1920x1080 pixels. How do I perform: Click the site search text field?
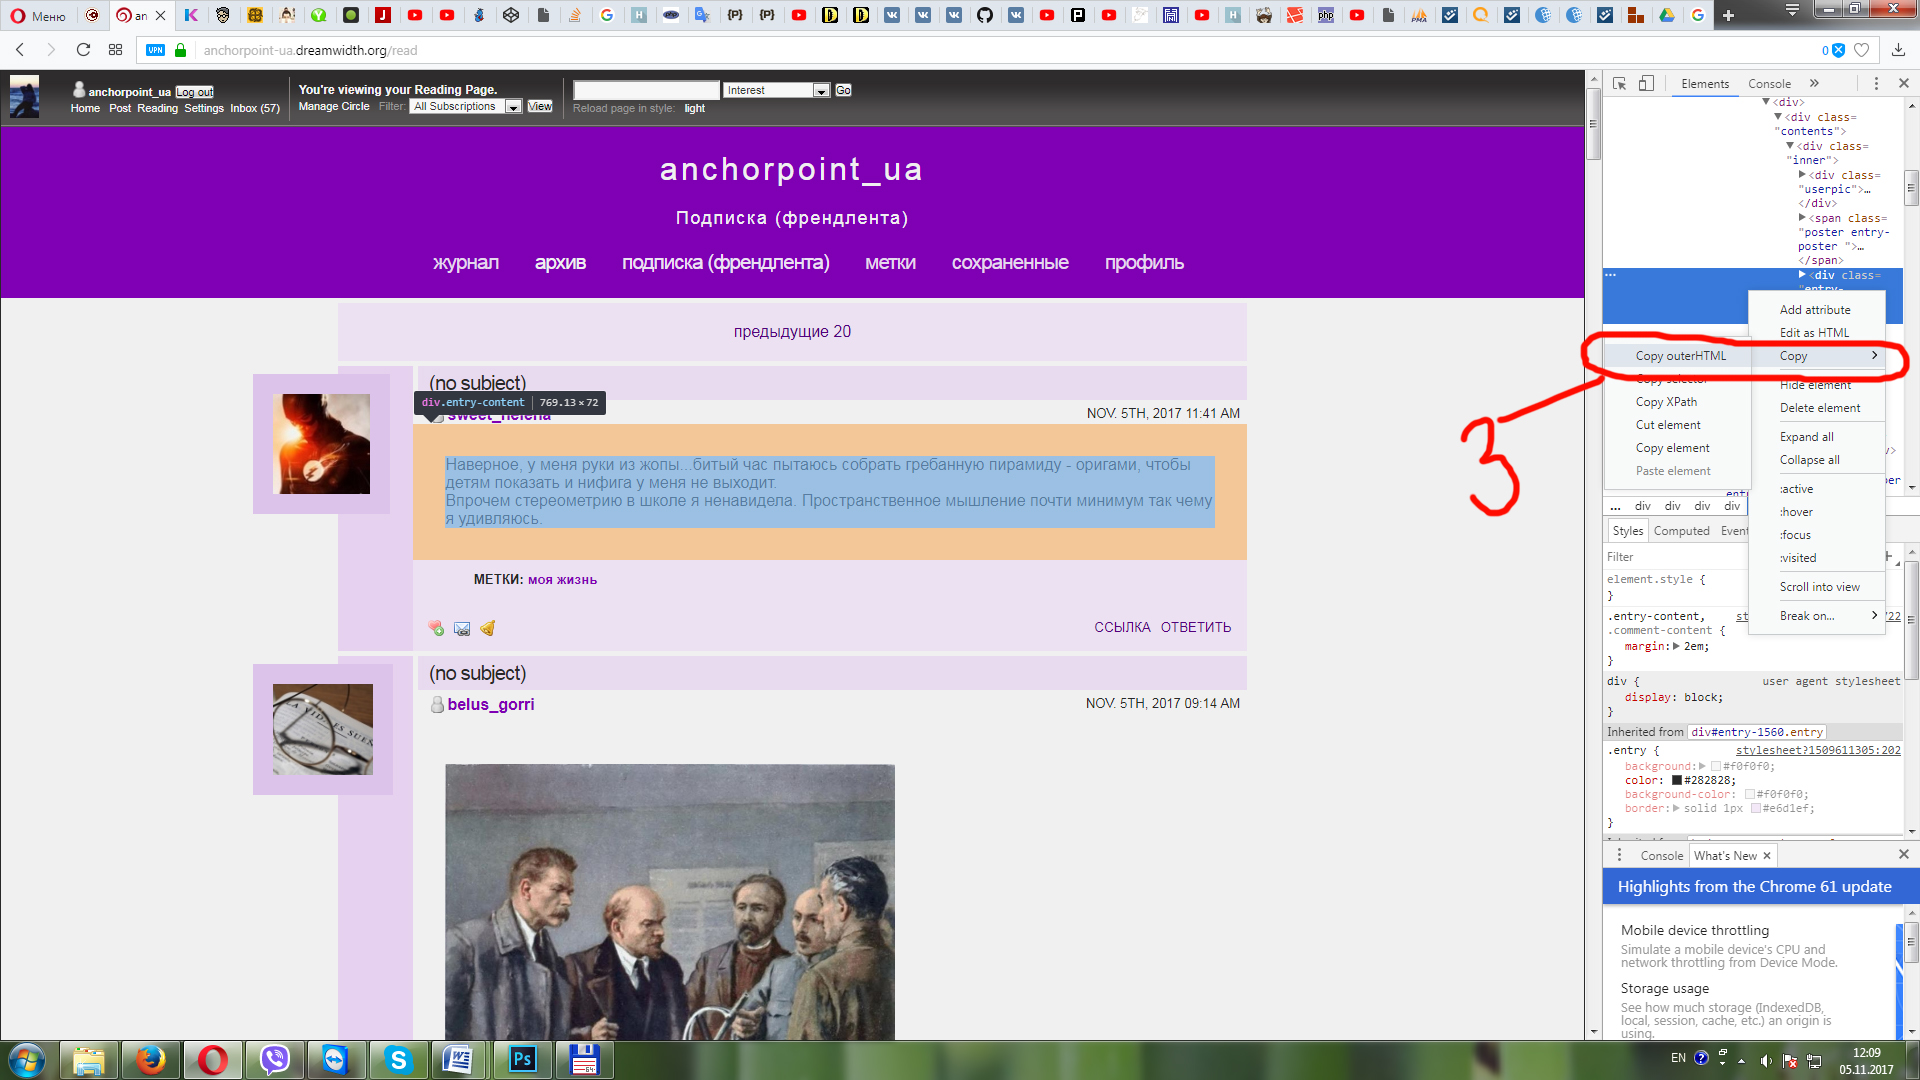(646, 90)
